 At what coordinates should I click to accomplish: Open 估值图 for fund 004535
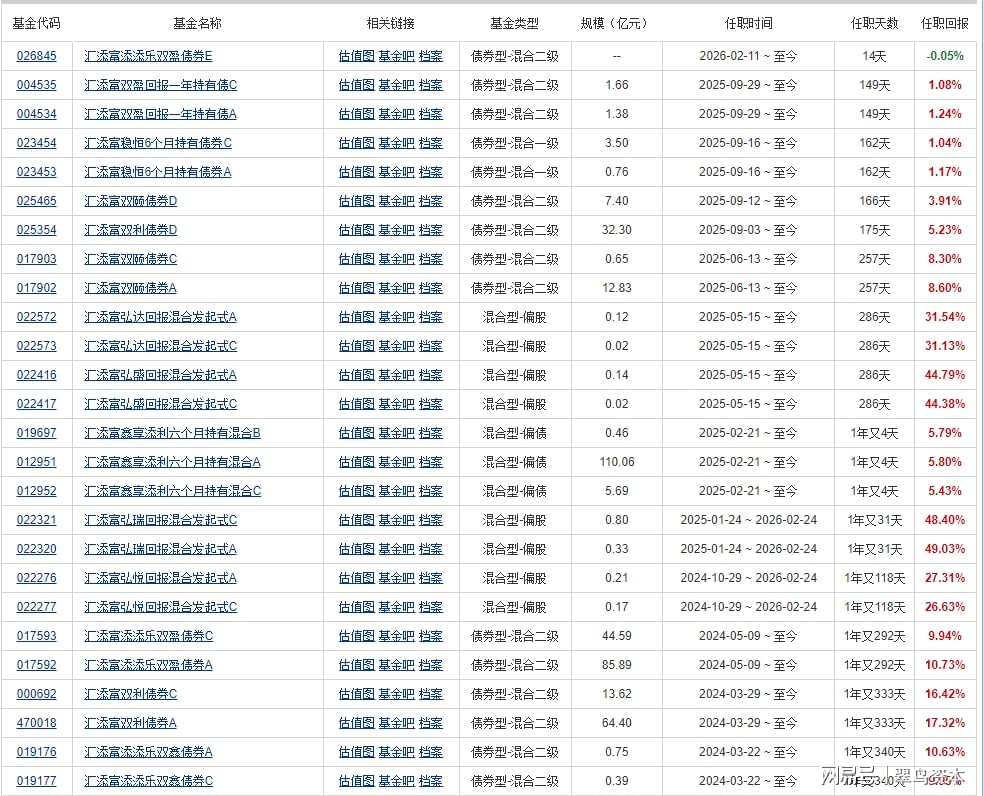pyautogui.click(x=356, y=85)
